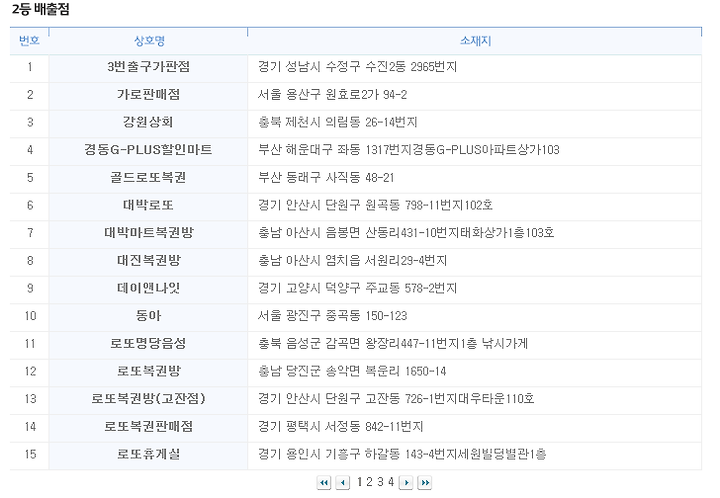
Task: Select store name 가로판매점
Action: (x=148, y=95)
